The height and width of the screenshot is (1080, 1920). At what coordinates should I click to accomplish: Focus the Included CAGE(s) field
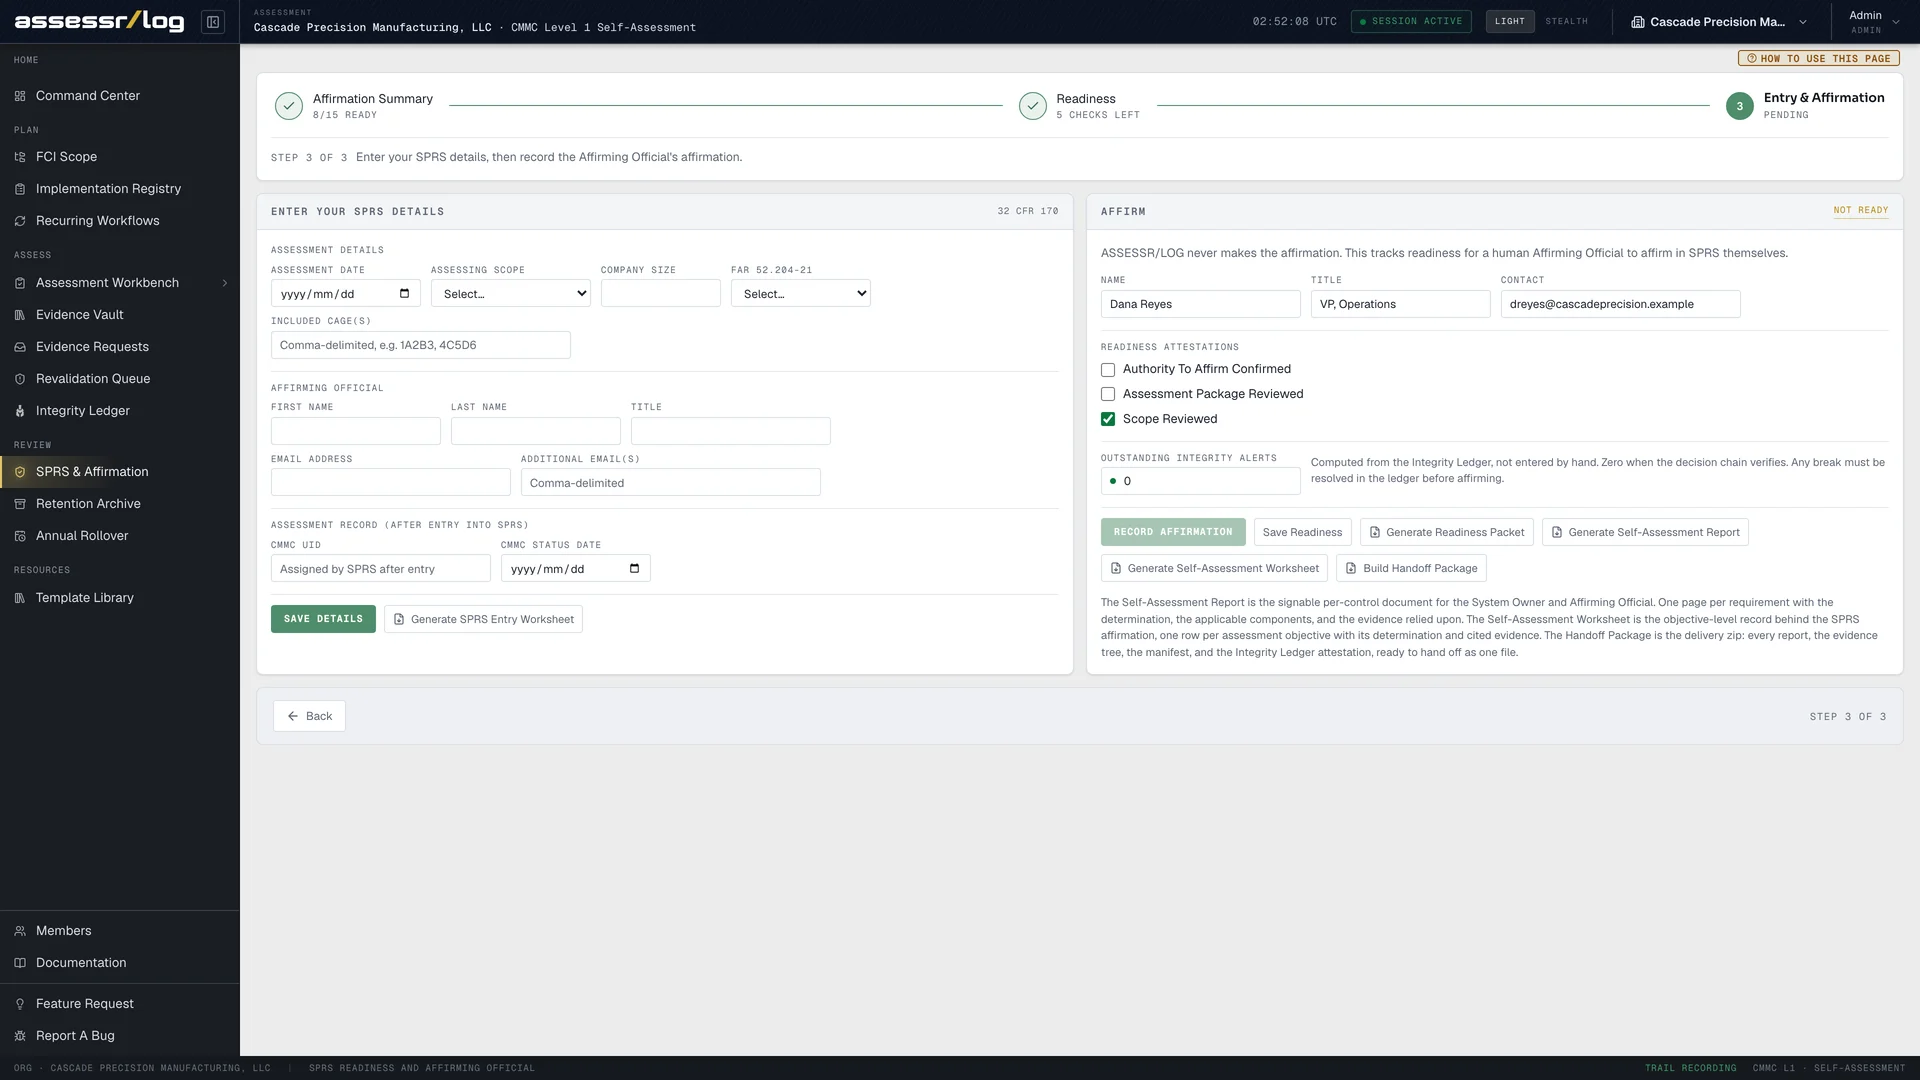421,345
